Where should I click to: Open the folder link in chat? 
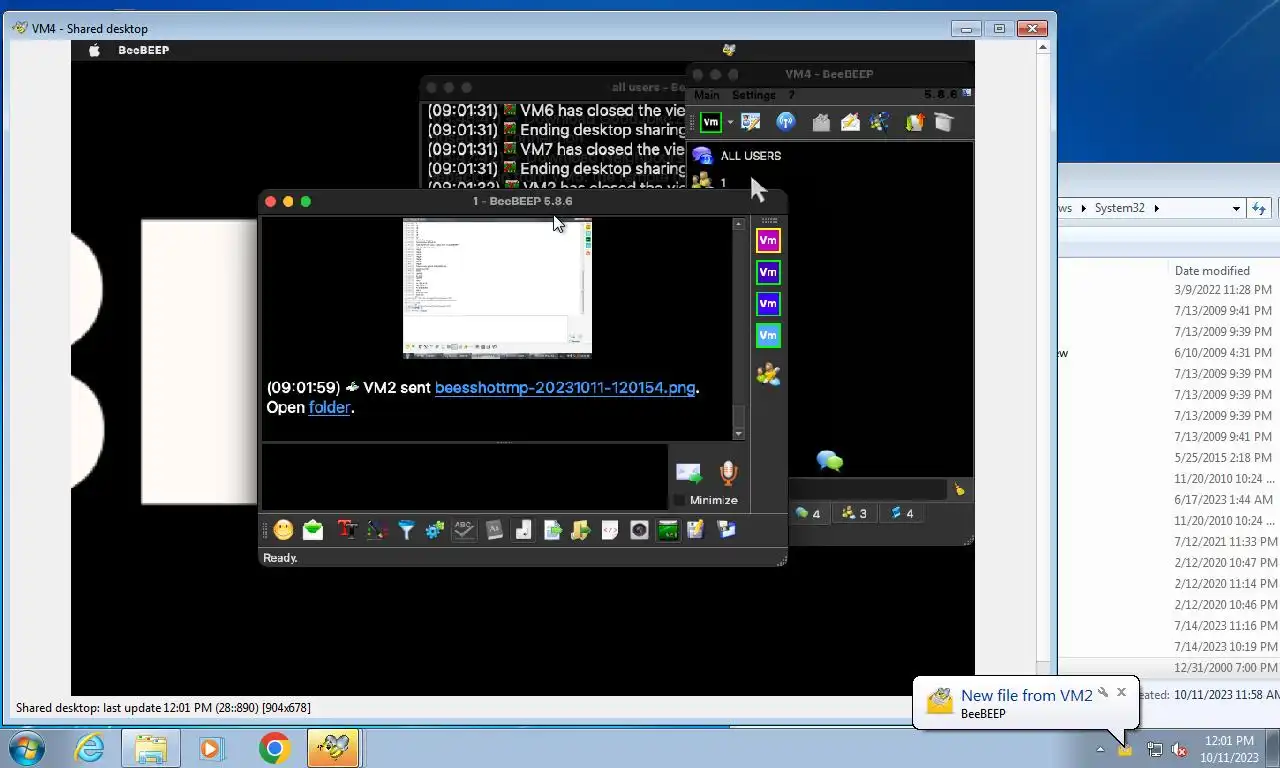click(x=329, y=407)
